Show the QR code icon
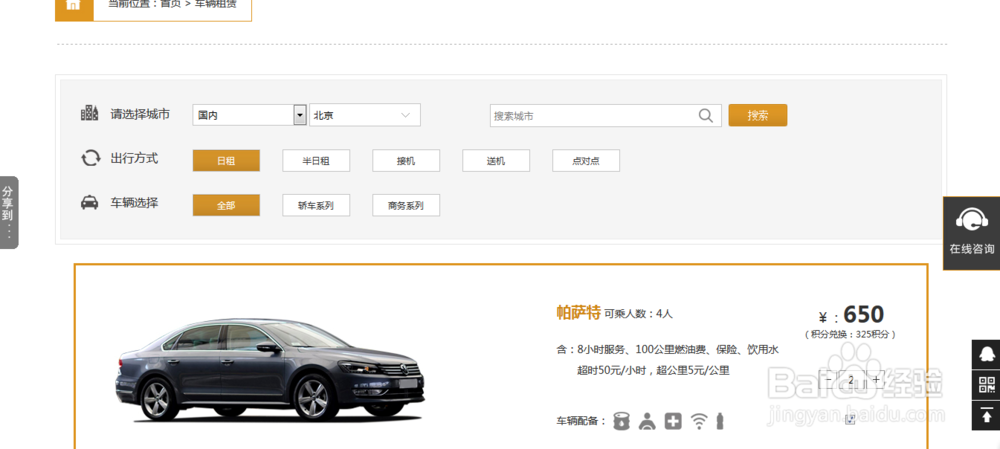Viewport: 1000px width, 449px height. tap(986, 385)
